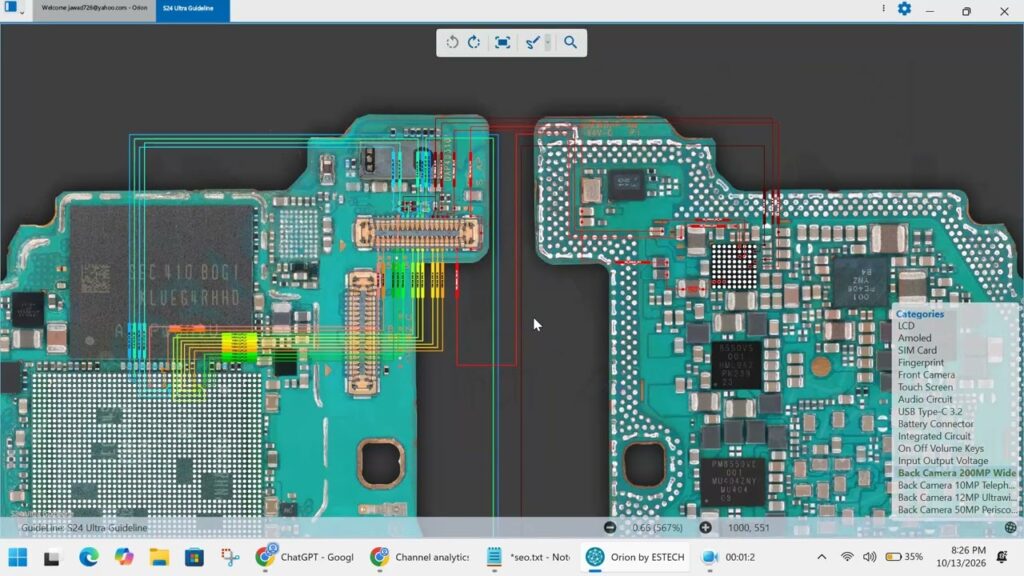Focus the Orion by ESTECH taskbar button
The height and width of the screenshot is (576, 1024).
coord(635,557)
